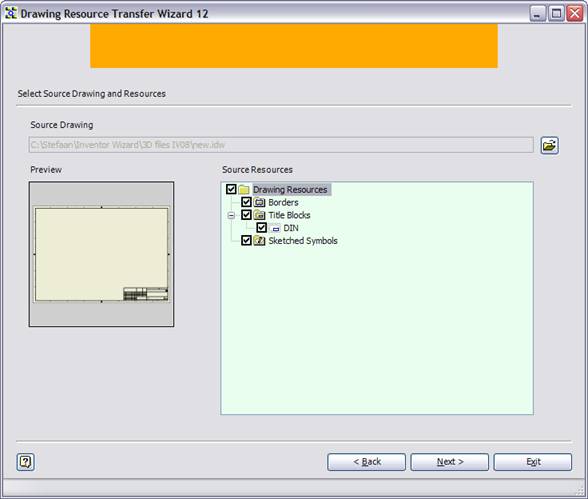
Task: Click the DIN title block icon
Action: [274, 228]
